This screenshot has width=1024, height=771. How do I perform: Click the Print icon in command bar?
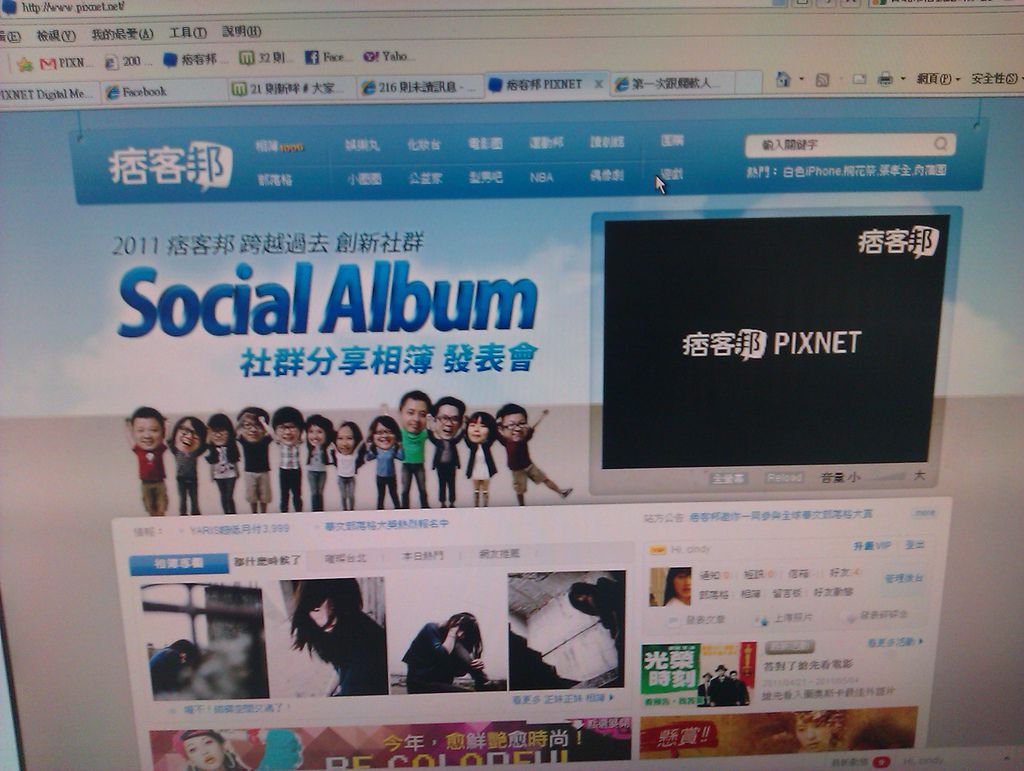886,79
